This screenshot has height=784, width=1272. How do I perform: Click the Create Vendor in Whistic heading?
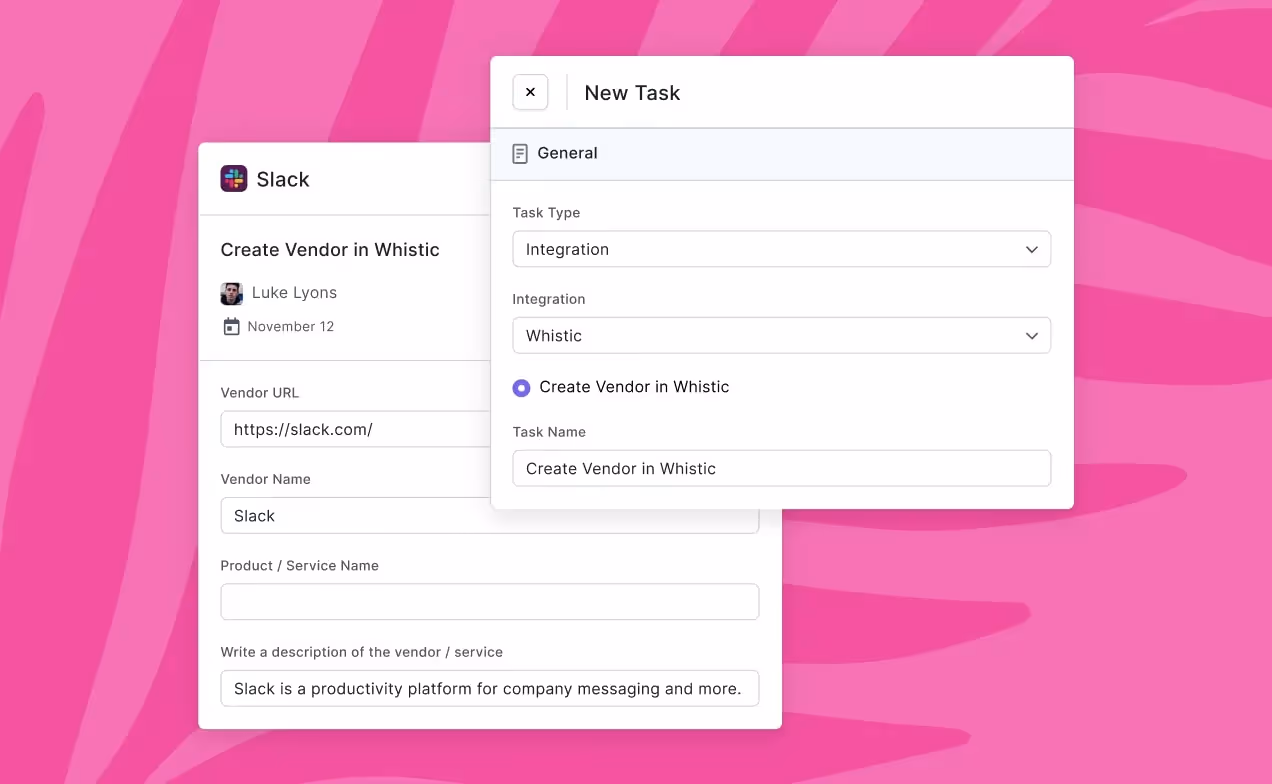click(x=330, y=250)
